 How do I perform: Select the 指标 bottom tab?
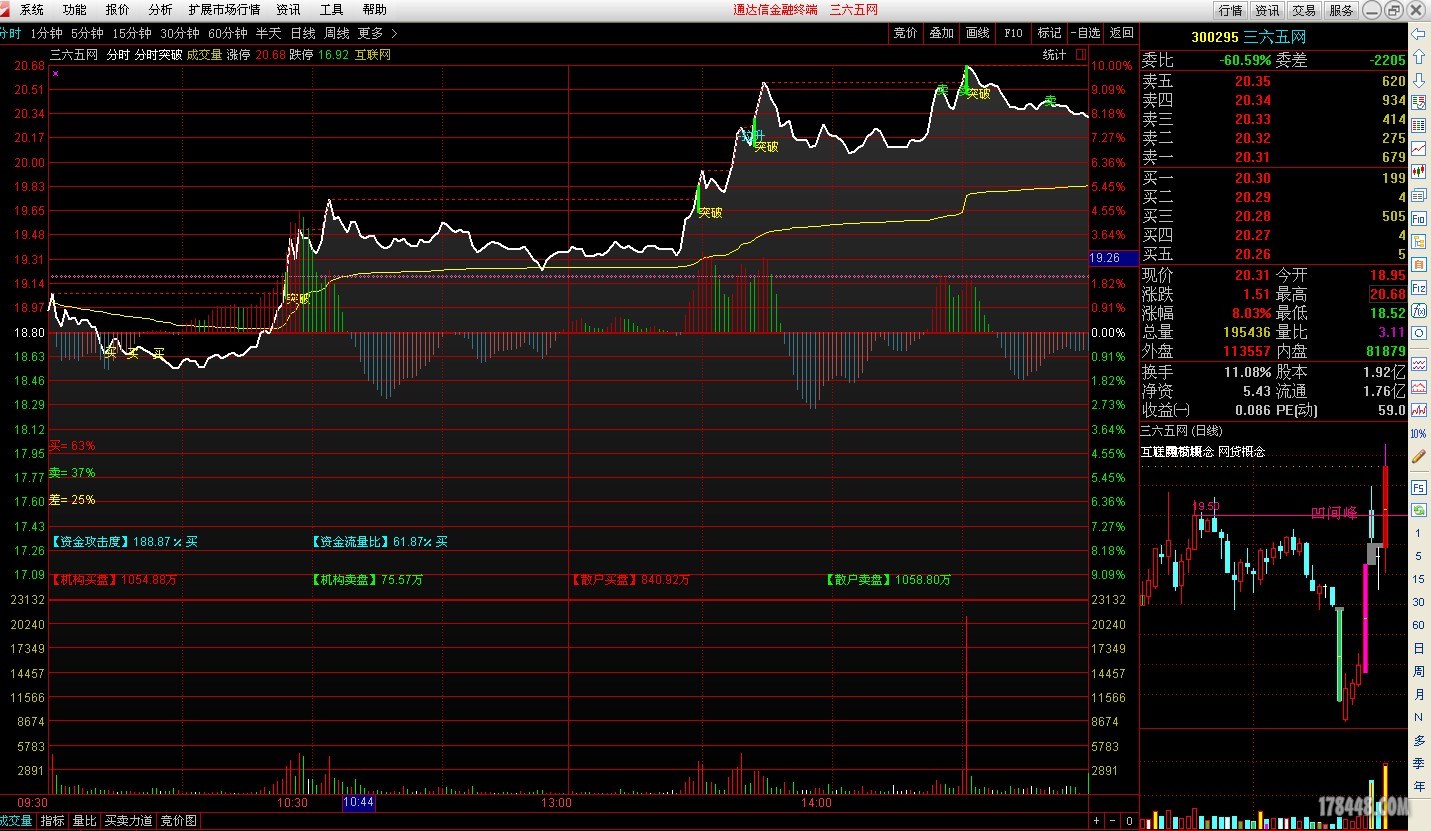click(x=52, y=821)
